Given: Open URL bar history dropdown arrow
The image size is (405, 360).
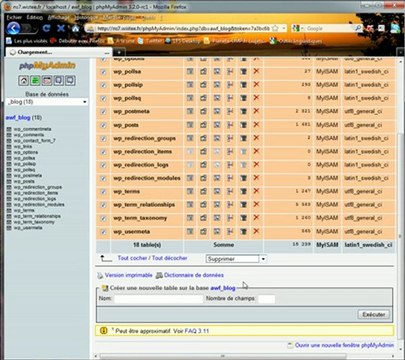Looking at the screenshot, I should (284, 28).
